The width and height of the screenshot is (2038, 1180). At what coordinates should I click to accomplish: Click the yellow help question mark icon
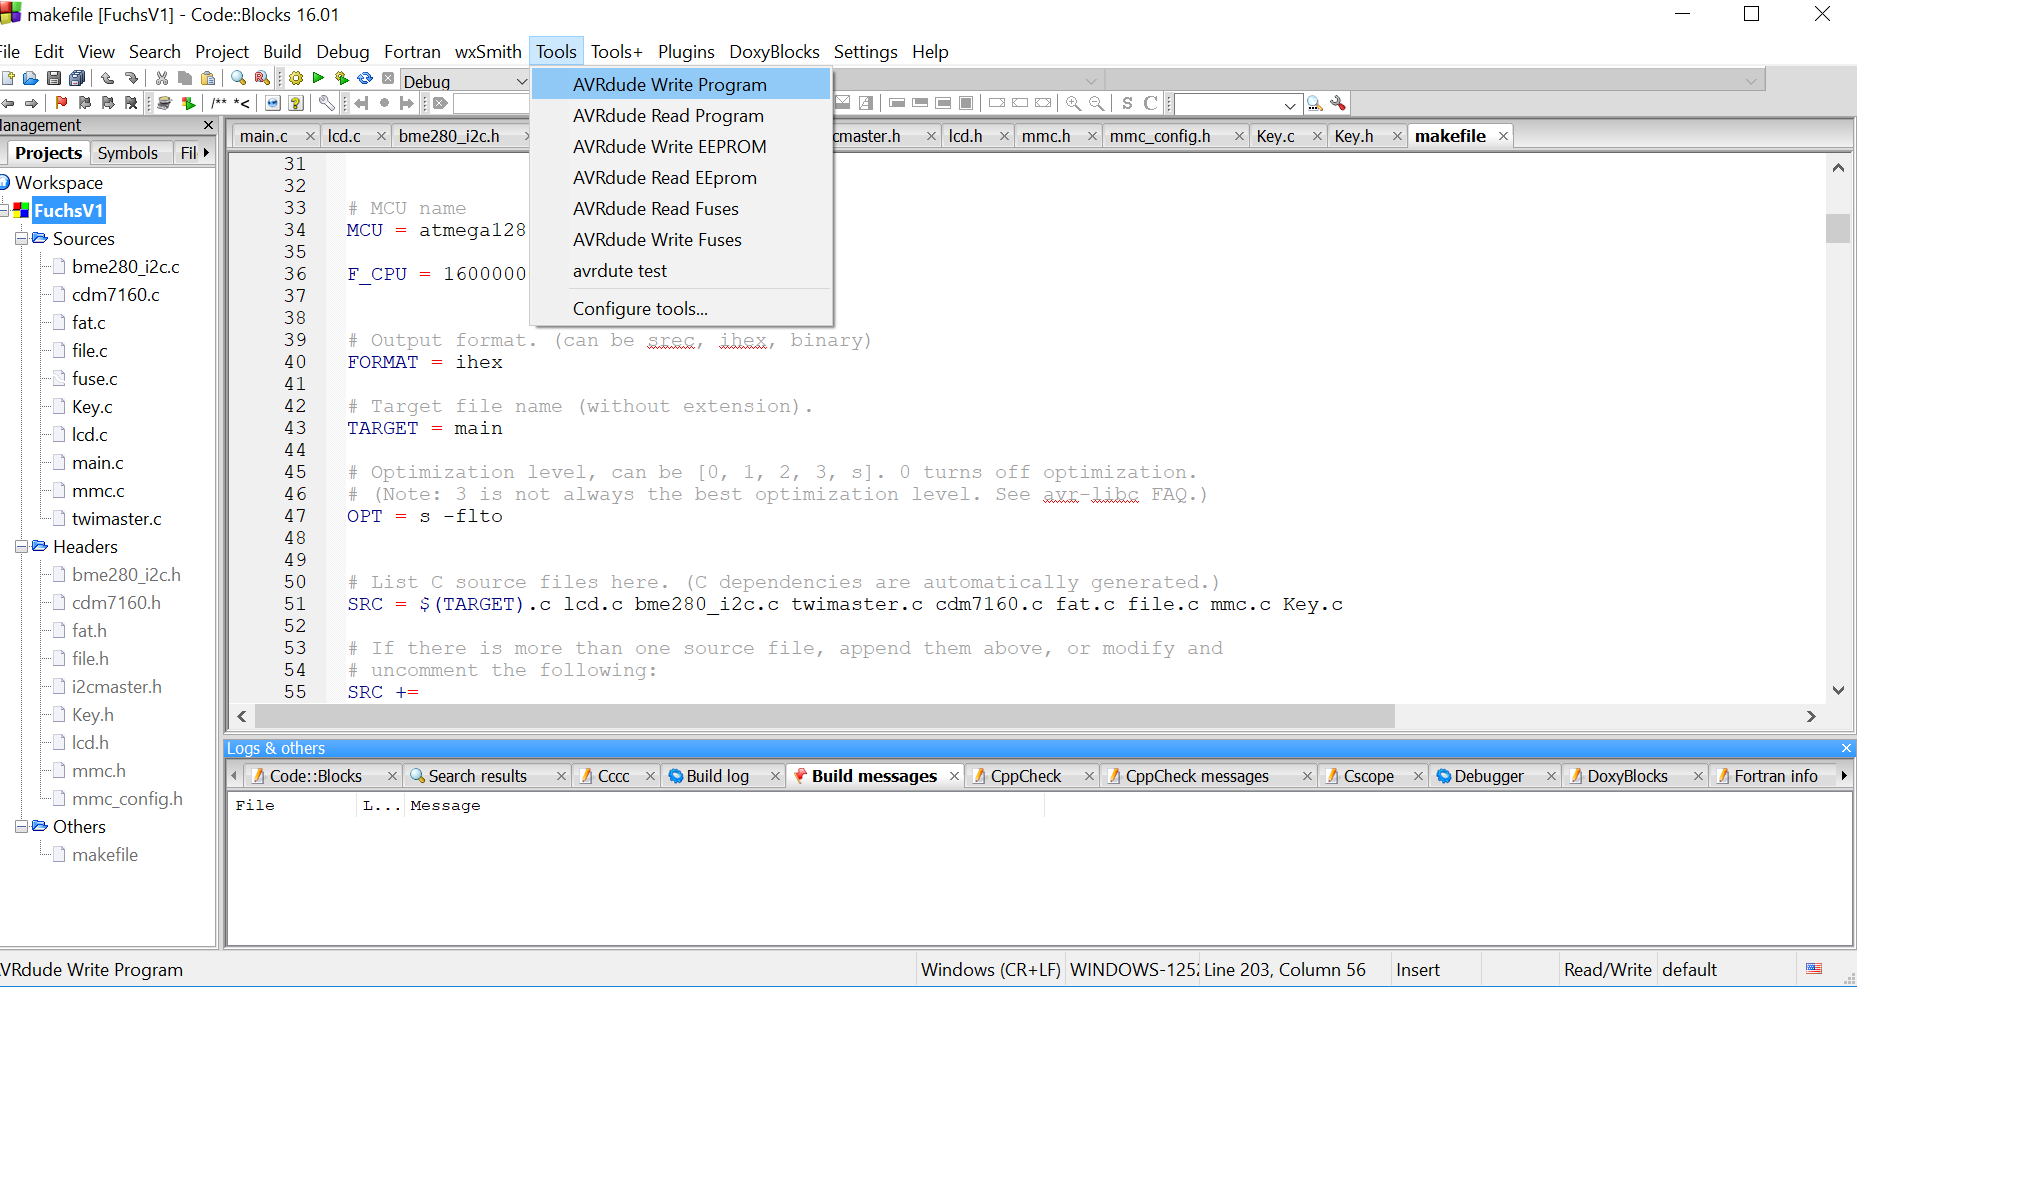(296, 103)
